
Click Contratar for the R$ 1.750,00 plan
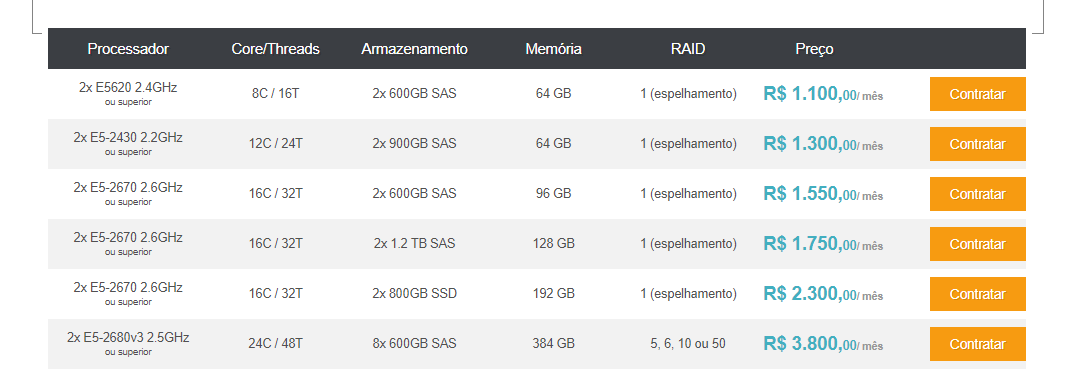coord(977,244)
